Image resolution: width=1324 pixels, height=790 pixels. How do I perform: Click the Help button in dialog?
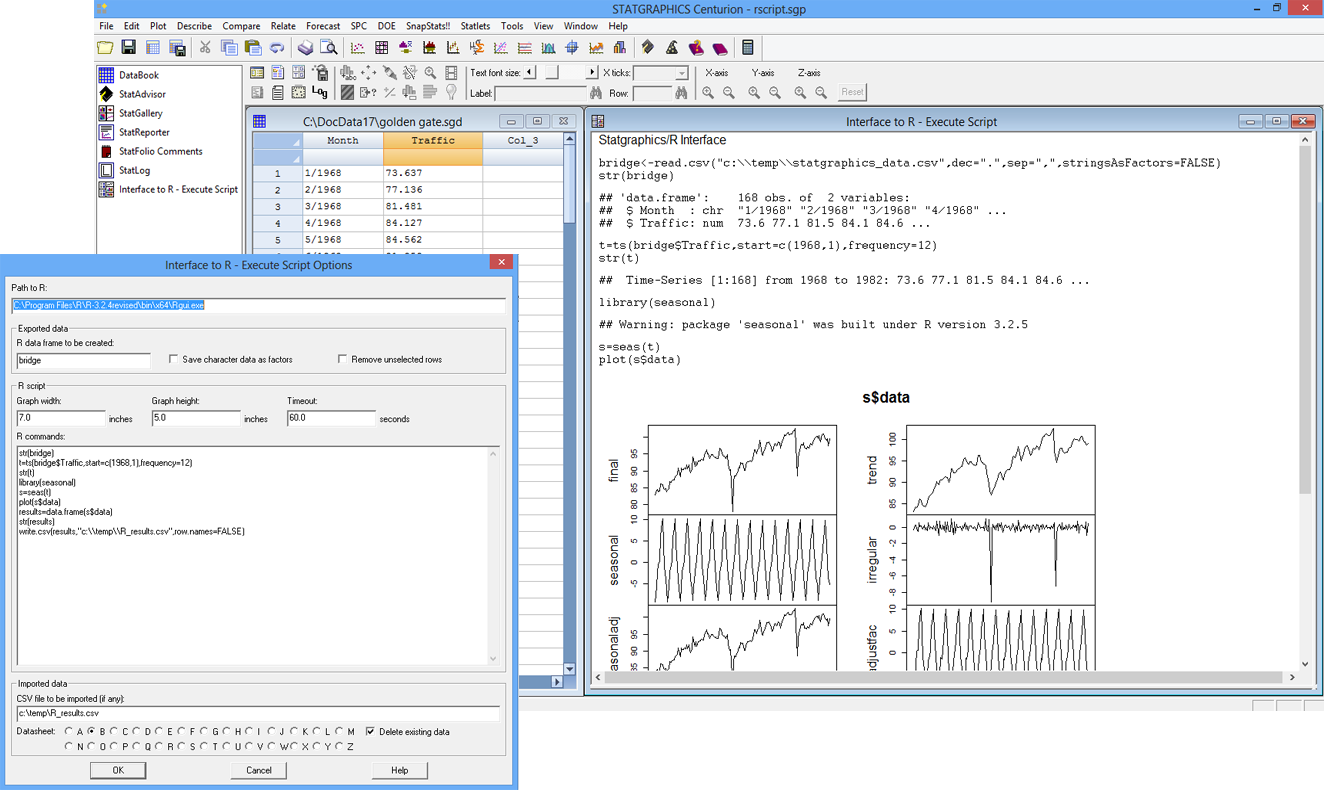[399, 770]
